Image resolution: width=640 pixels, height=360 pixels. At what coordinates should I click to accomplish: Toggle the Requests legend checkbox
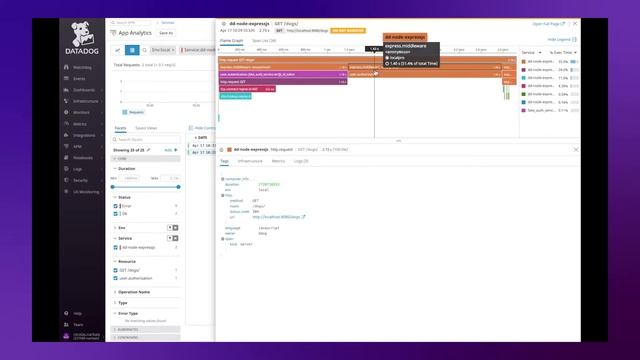point(125,112)
